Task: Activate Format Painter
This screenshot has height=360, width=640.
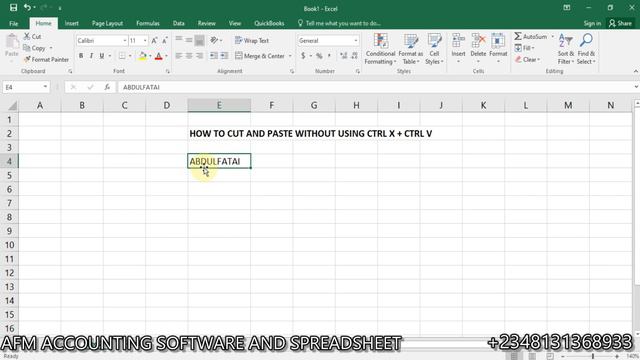Action: [46, 60]
